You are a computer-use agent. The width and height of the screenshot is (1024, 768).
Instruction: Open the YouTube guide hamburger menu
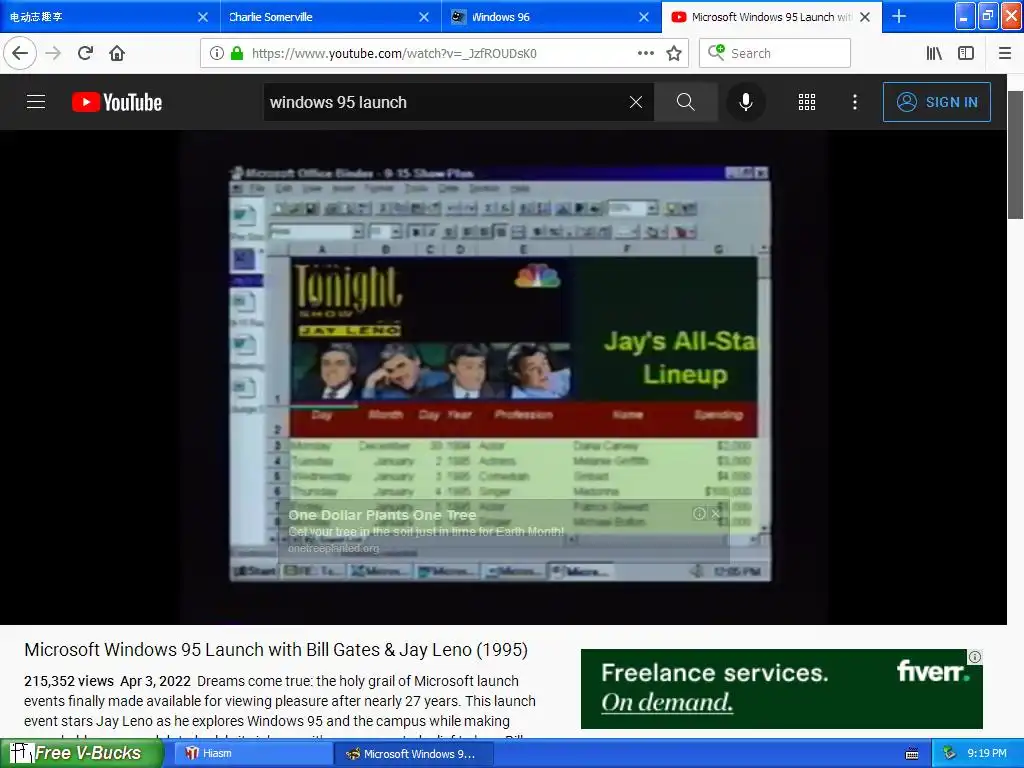[36, 102]
